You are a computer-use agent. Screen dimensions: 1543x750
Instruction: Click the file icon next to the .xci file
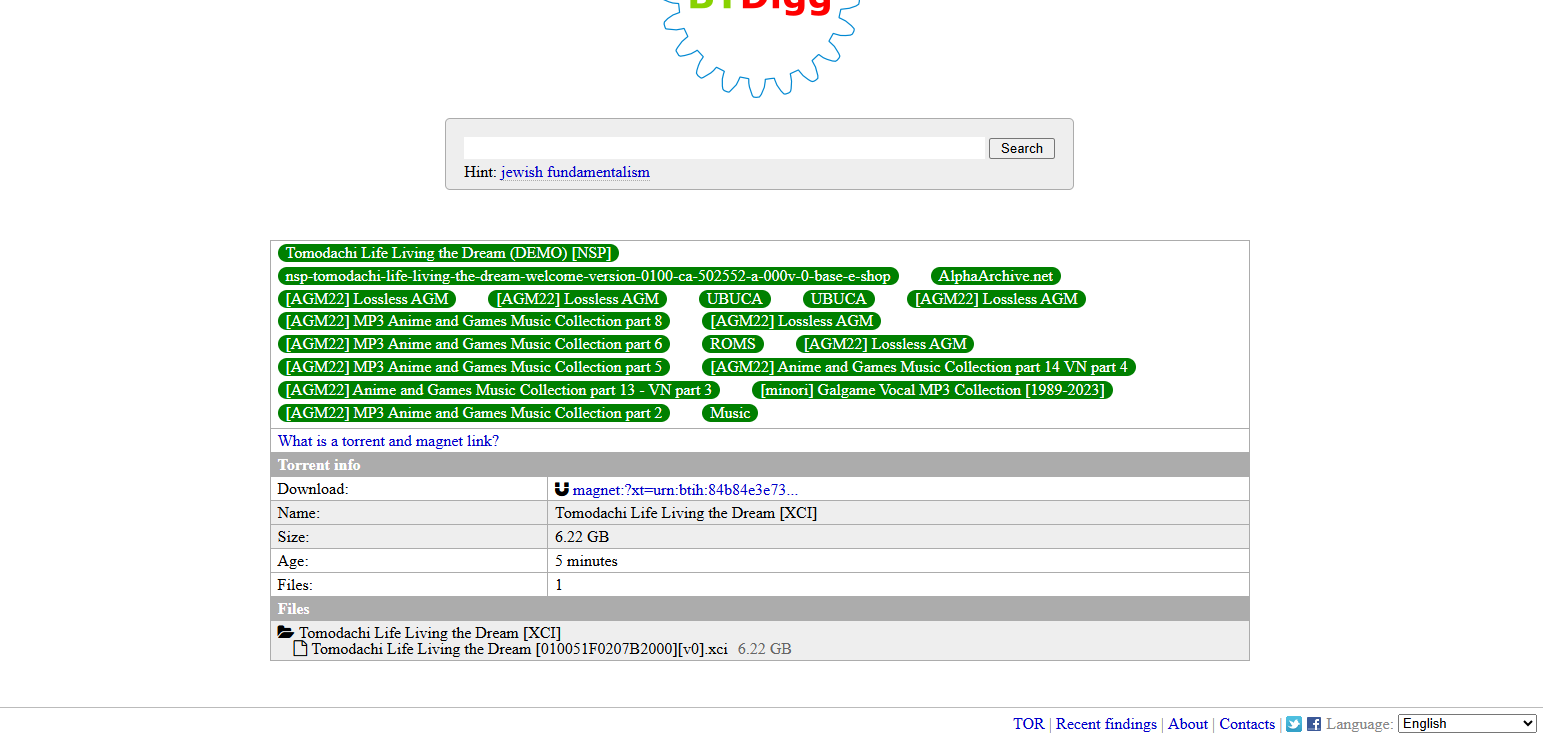pos(300,649)
